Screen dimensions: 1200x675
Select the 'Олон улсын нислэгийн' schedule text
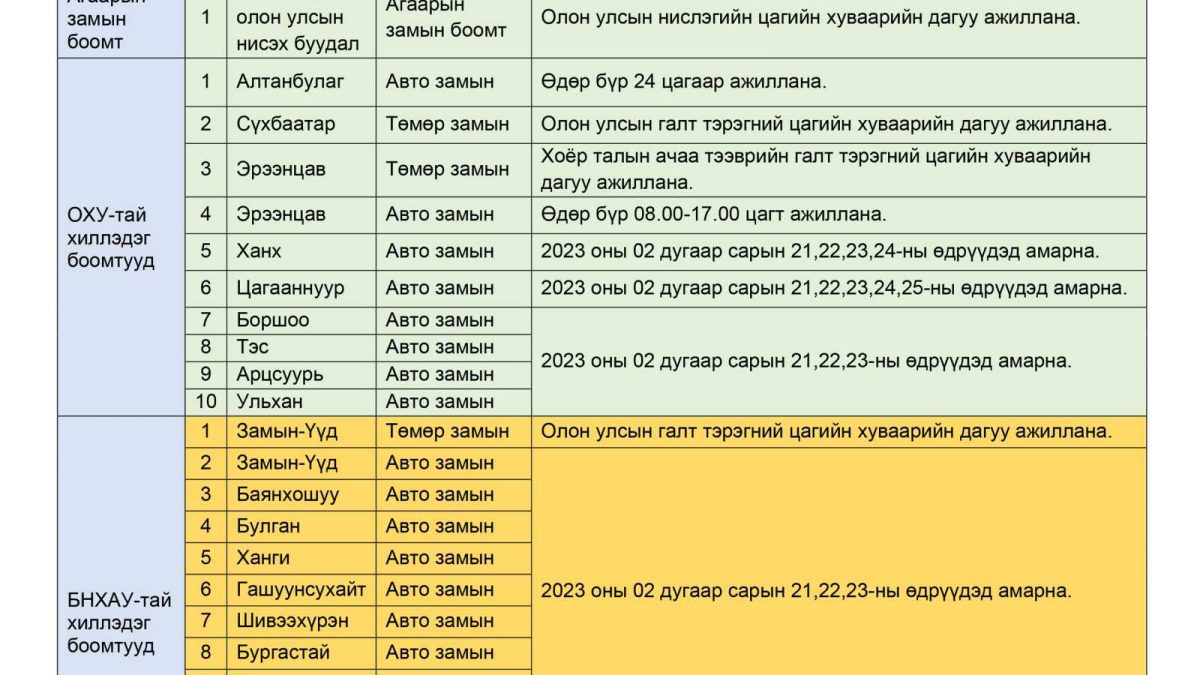810,17
